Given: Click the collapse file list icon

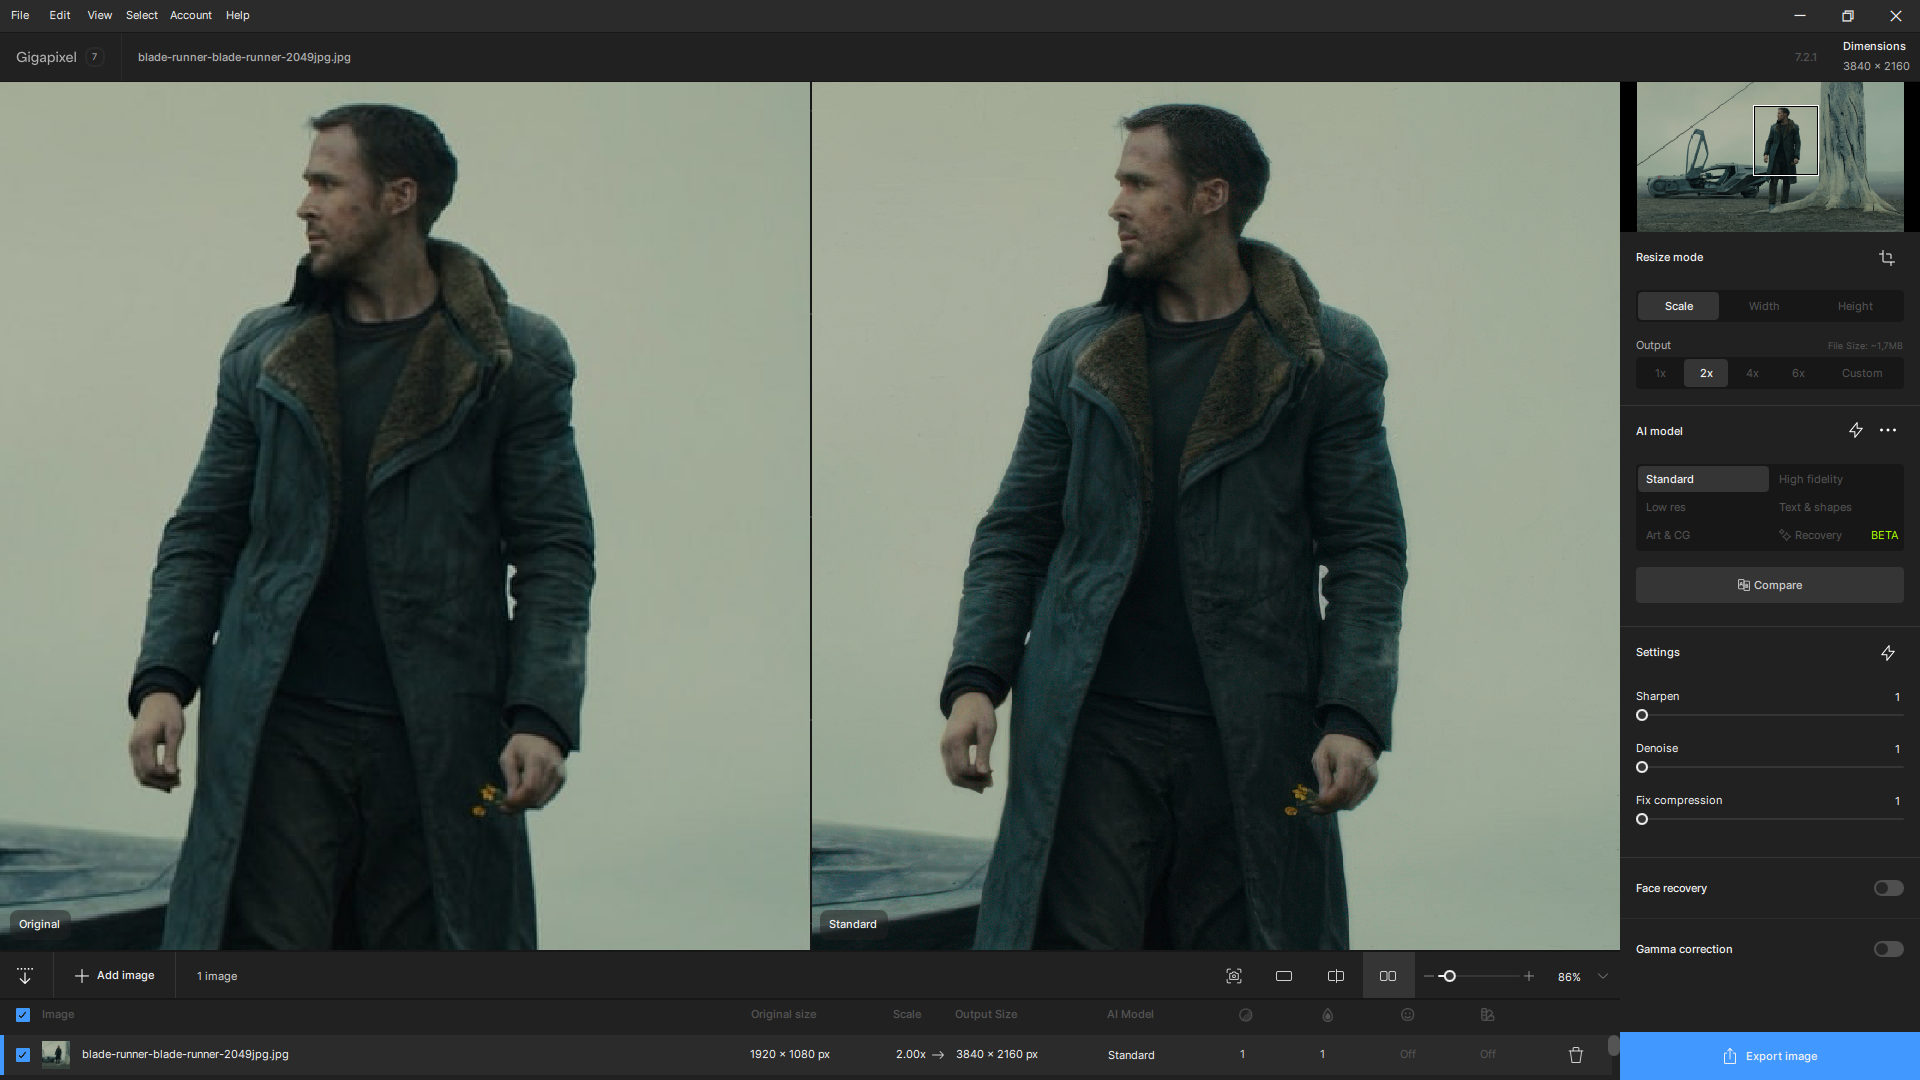Looking at the screenshot, I should 25,976.
